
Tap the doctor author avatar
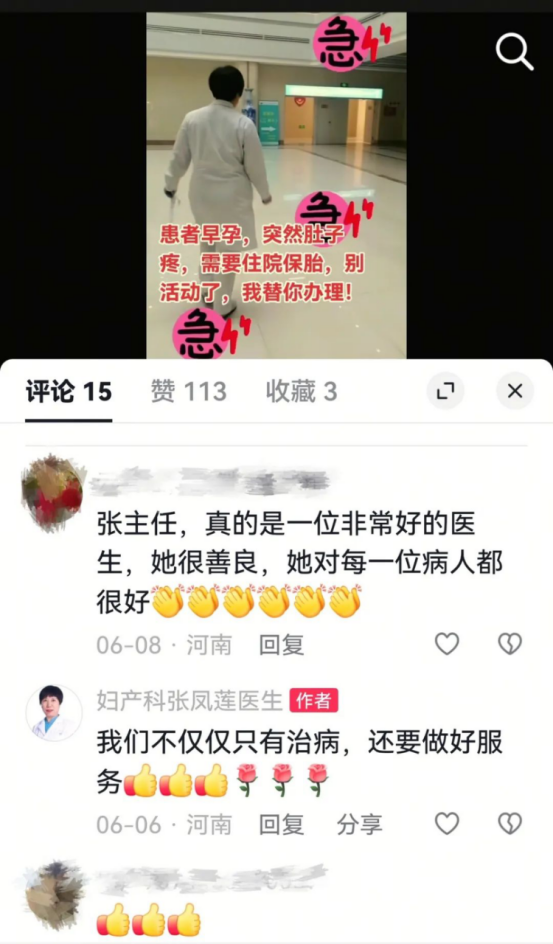coord(54,713)
